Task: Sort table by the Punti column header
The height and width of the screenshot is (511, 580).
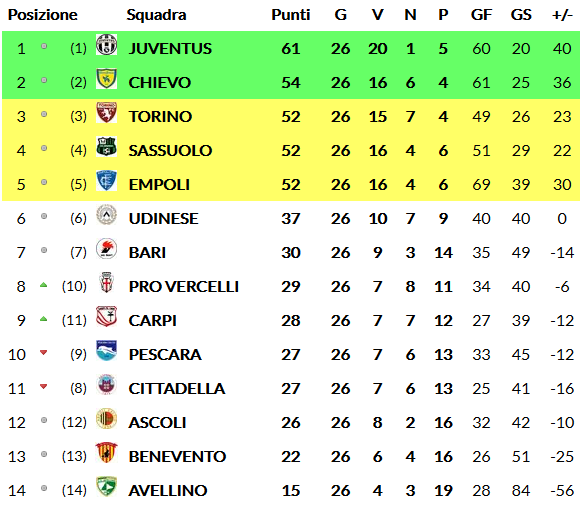Action: (290, 15)
